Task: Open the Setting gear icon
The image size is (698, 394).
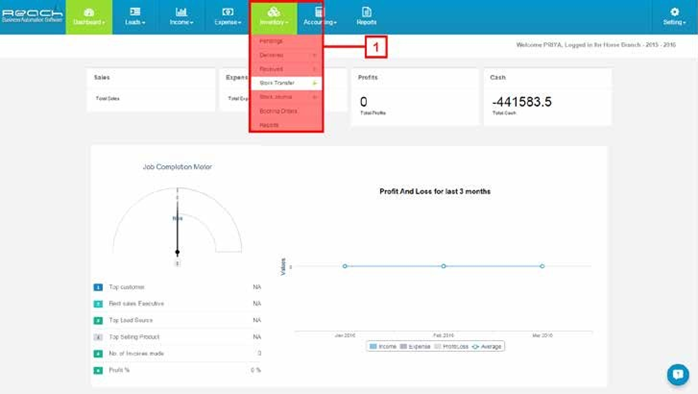Action: (674, 12)
